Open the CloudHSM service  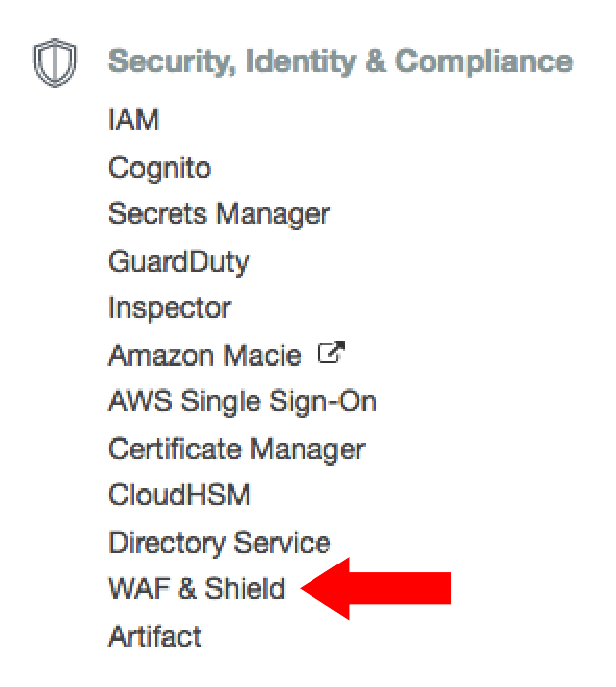179,495
